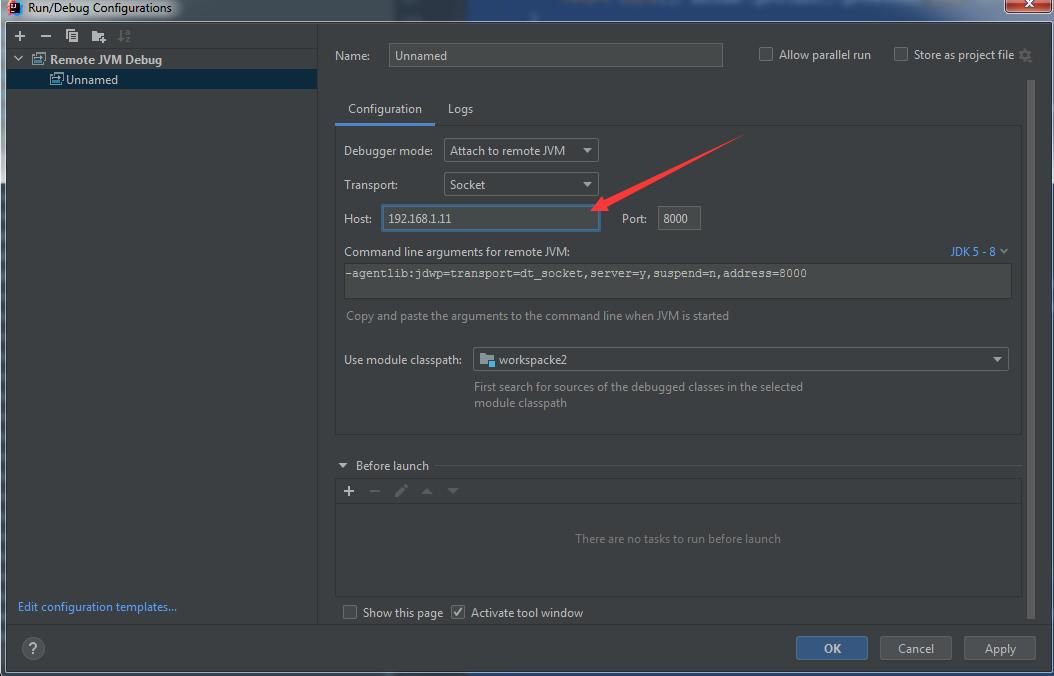
Task: Collapse the Before launch section
Action: point(343,466)
